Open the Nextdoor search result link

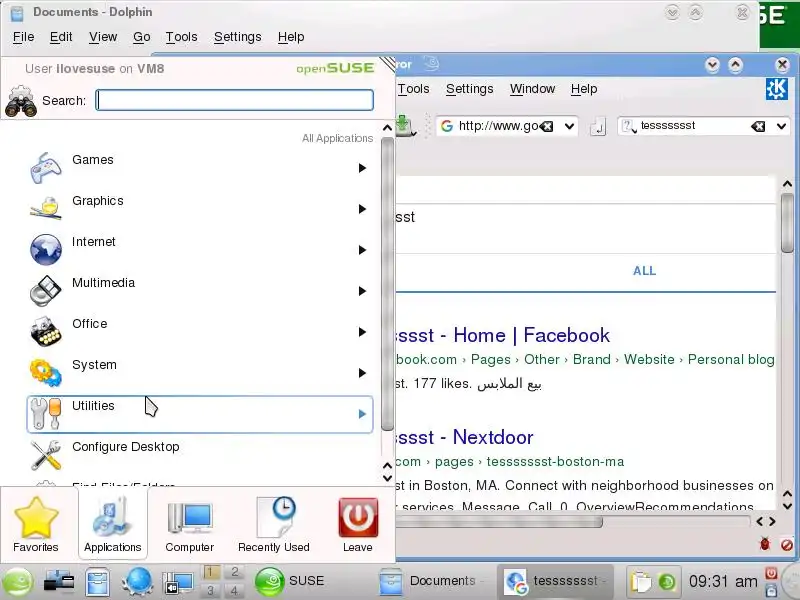465,437
